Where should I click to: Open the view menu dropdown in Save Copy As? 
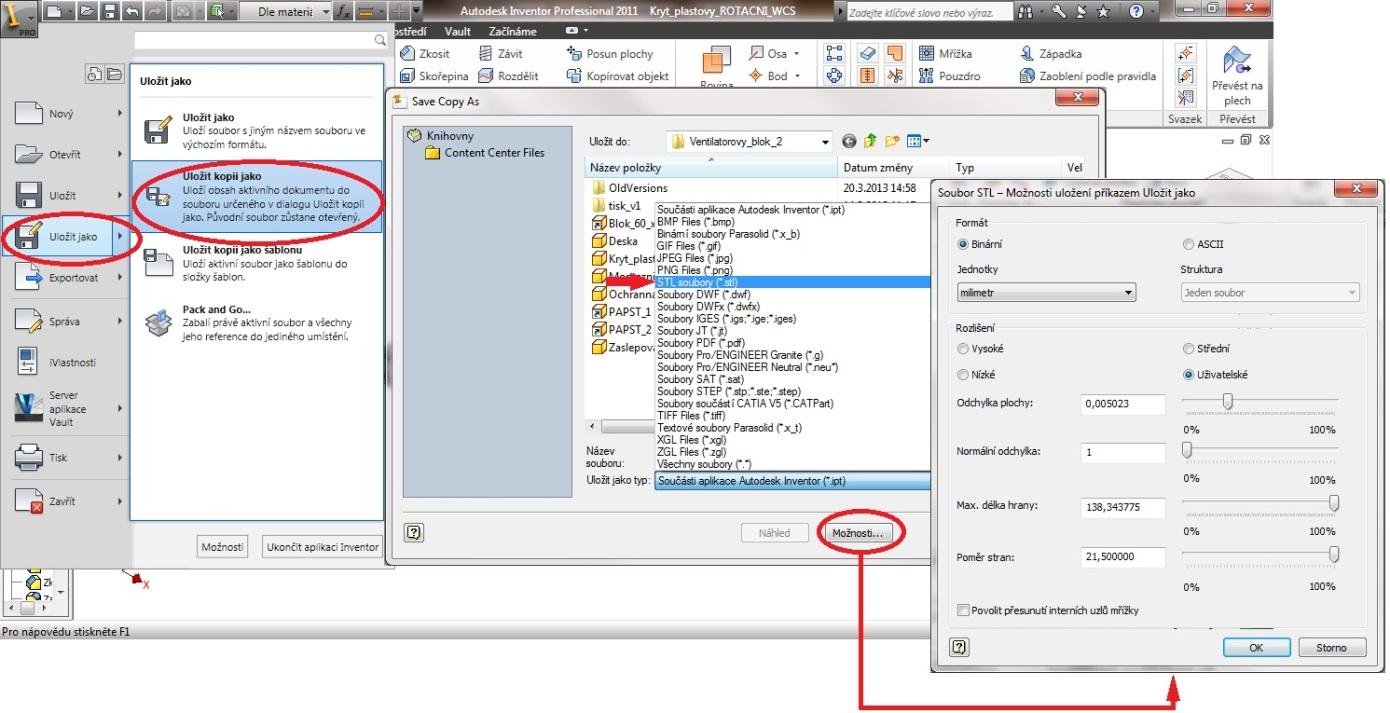918,142
